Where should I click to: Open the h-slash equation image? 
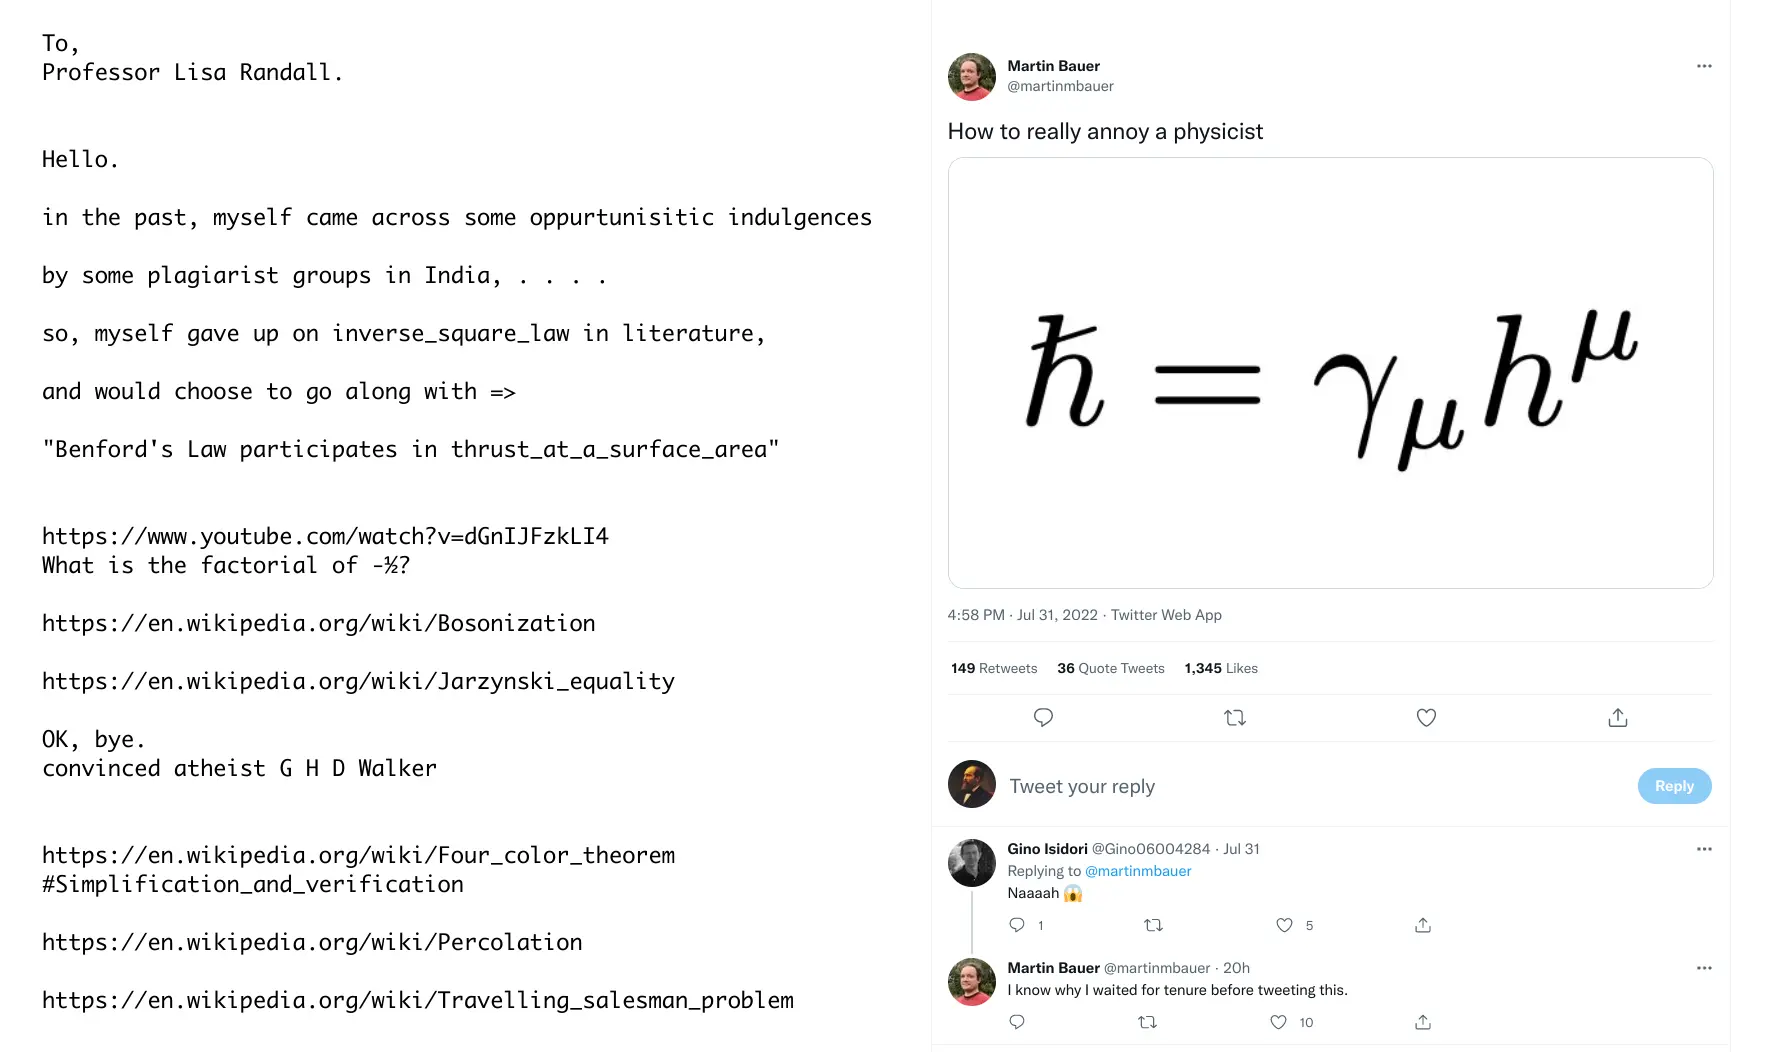(x=1330, y=373)
